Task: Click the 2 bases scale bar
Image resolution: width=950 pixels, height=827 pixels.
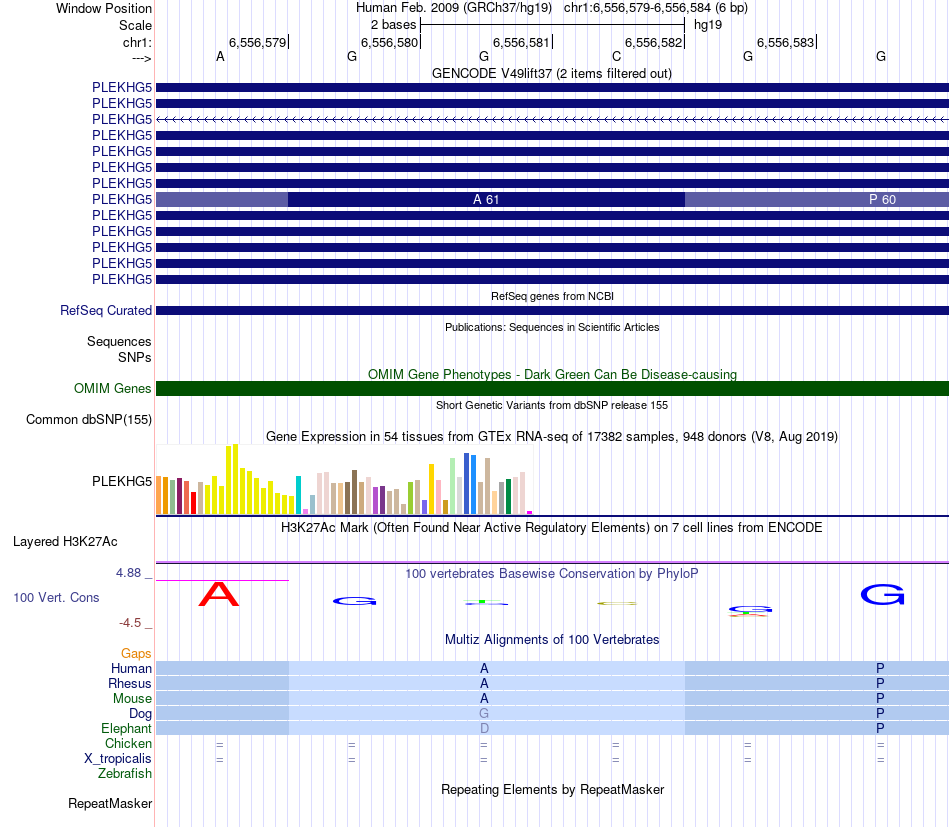Action: (553, 25)
